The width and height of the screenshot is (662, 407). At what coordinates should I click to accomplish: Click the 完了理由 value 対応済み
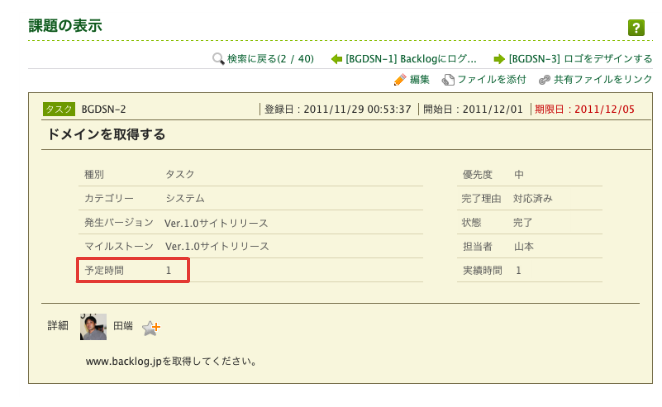pyautogui.click(x=533, y=198)
